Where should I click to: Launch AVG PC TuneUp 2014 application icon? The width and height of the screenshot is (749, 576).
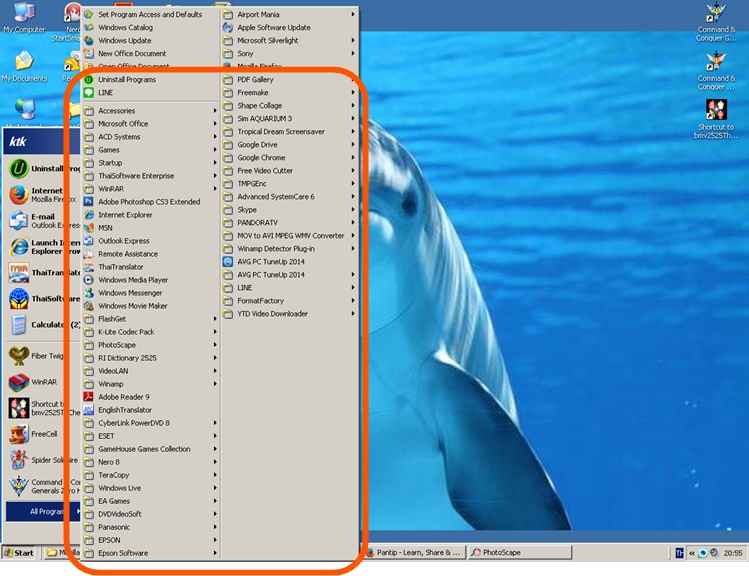tap(289, 262)
